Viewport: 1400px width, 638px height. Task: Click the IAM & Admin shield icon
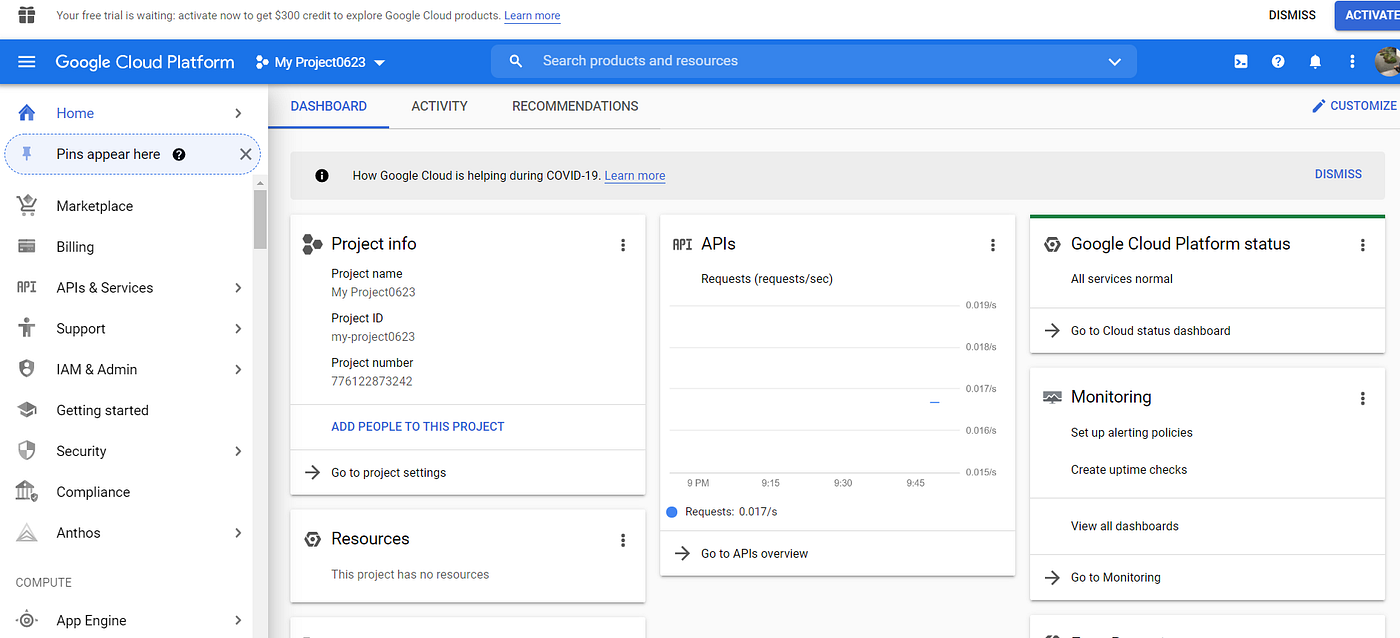[27, 369]
